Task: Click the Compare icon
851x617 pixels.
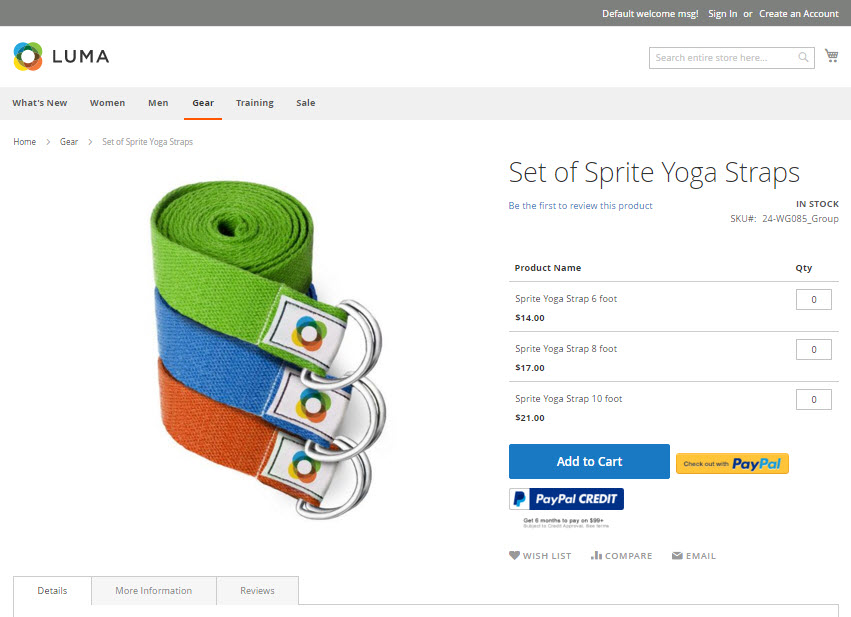Action: pos(621,555)
